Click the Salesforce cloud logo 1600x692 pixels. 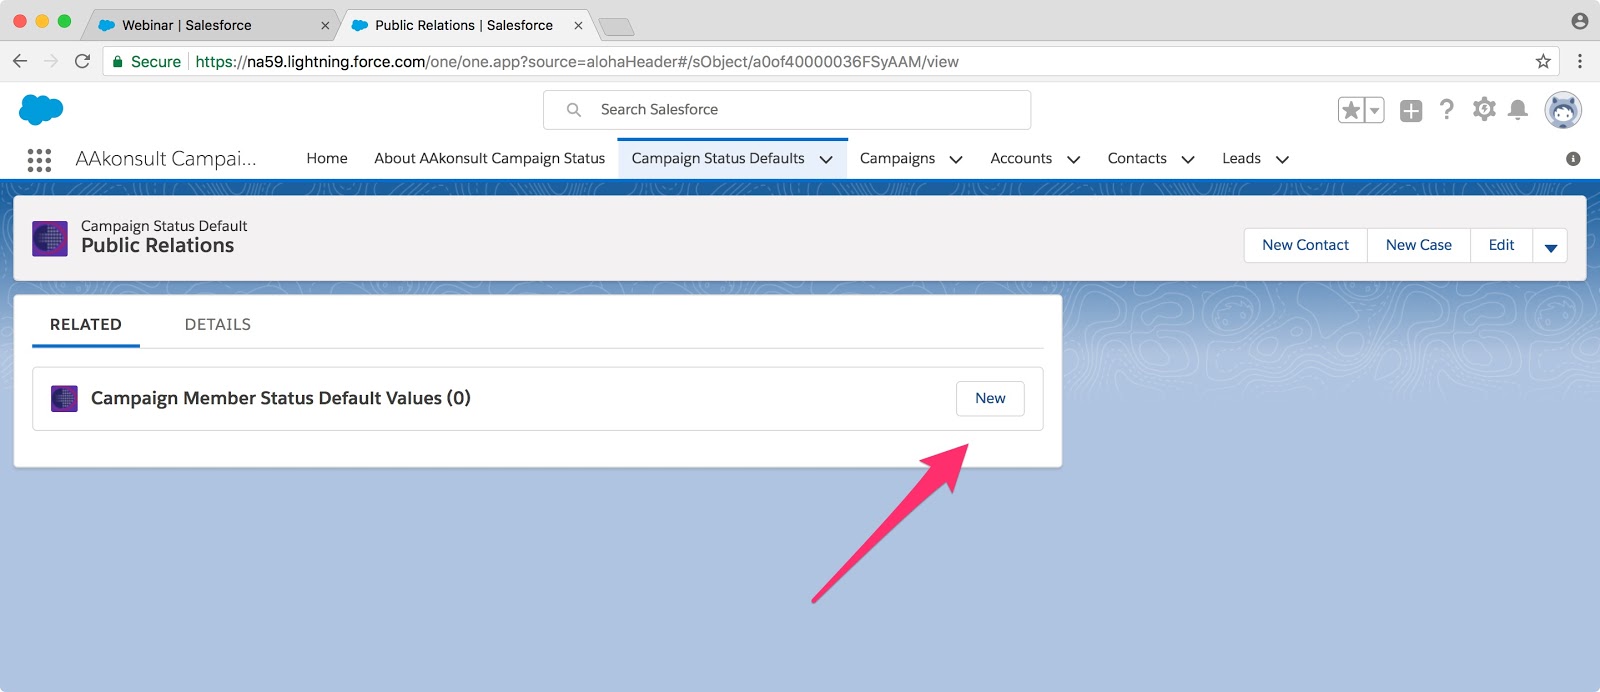click(x=41, y=109)
